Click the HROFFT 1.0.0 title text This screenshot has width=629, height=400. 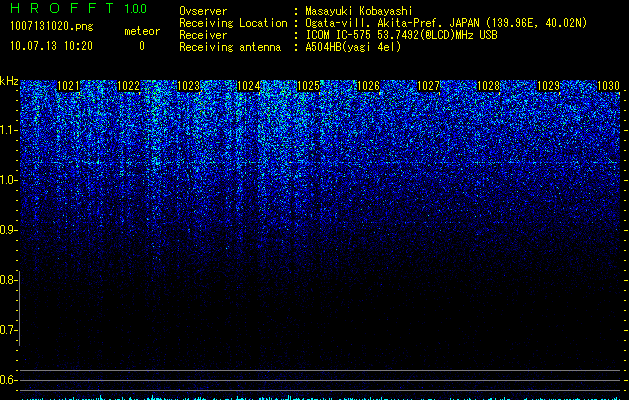click(x=79, y=8)
